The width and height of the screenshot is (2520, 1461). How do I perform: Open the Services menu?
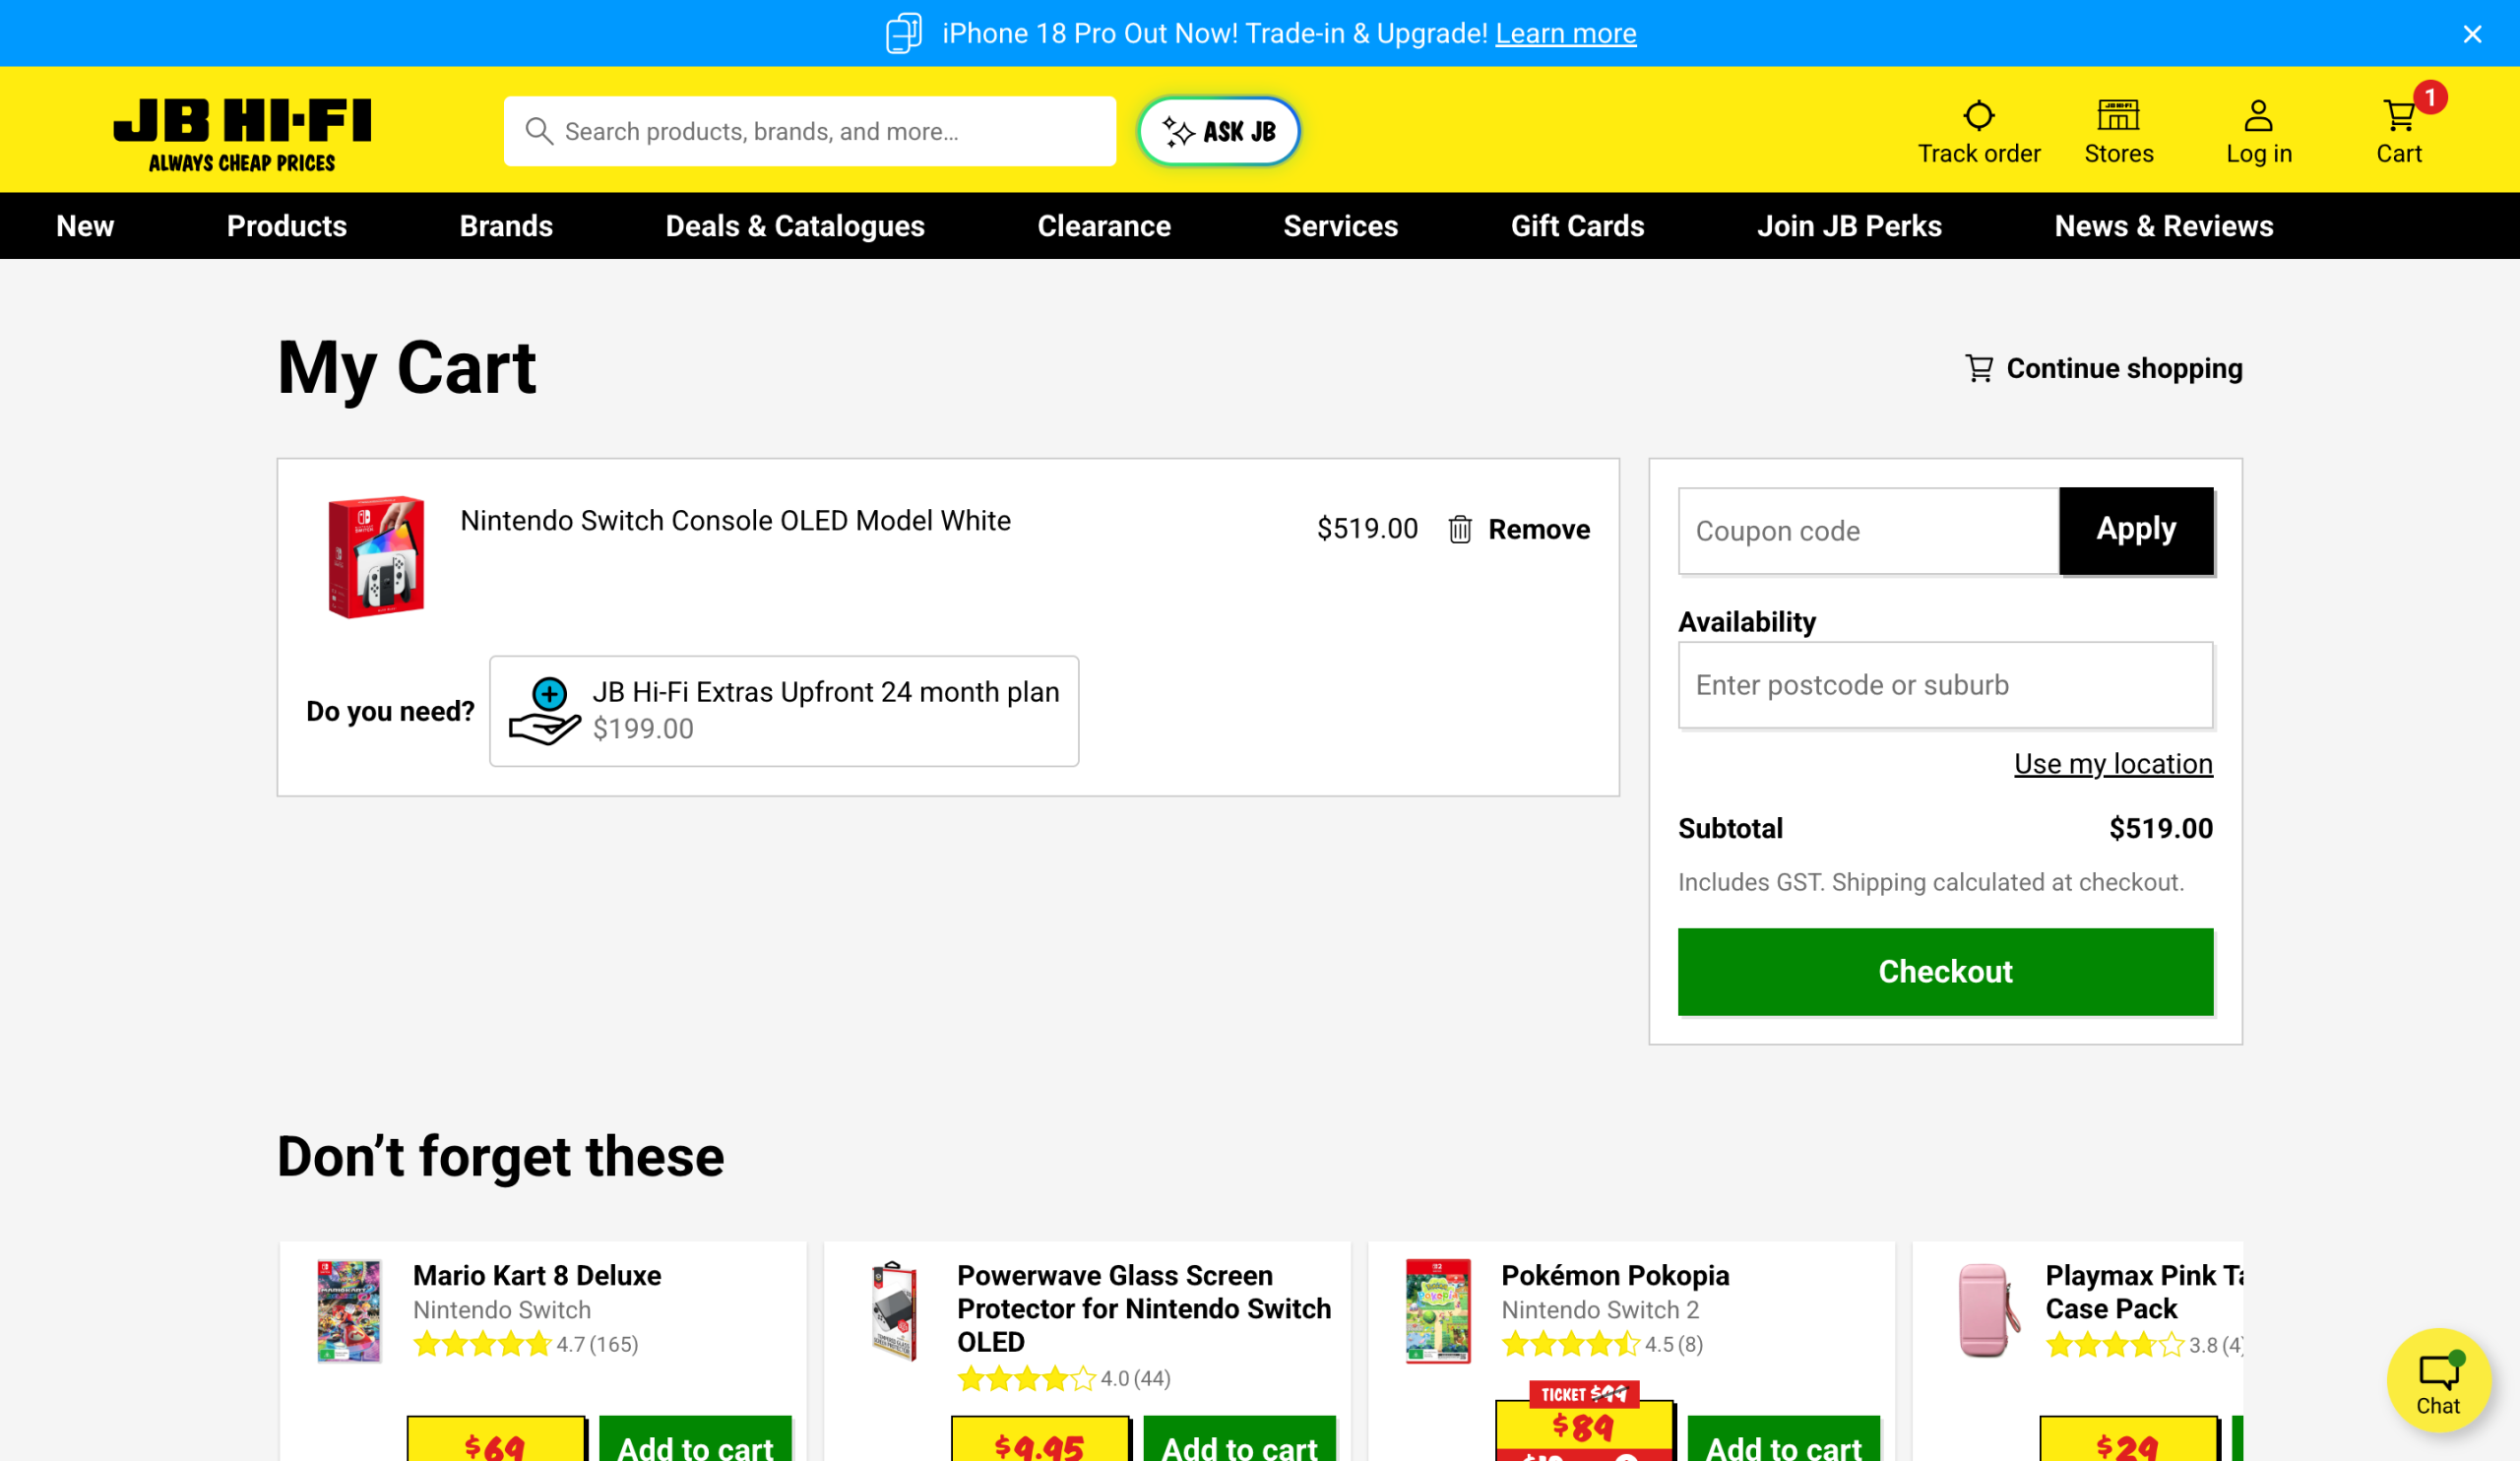tap(1340, 226)
